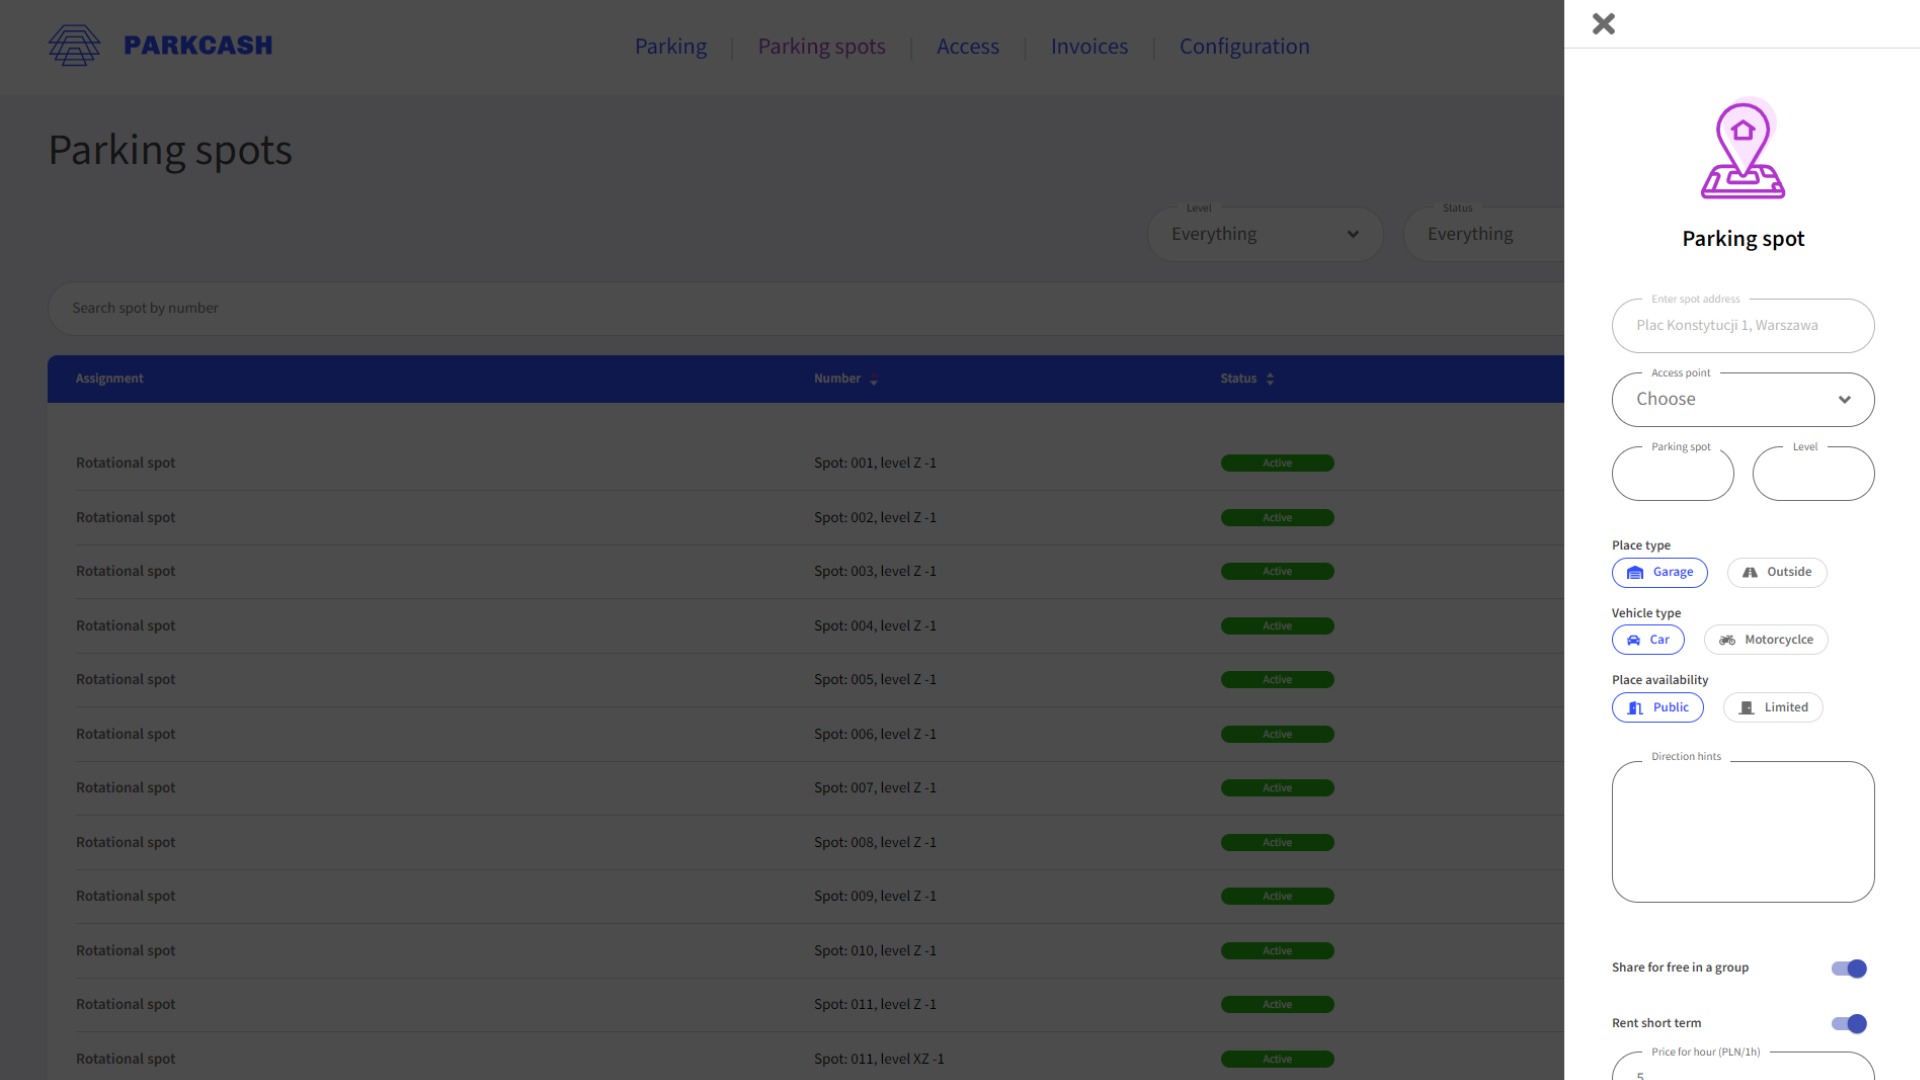Close the Parking spot panel
The height and width of the screenshot is (1080, 1920).
[1603, 23]
